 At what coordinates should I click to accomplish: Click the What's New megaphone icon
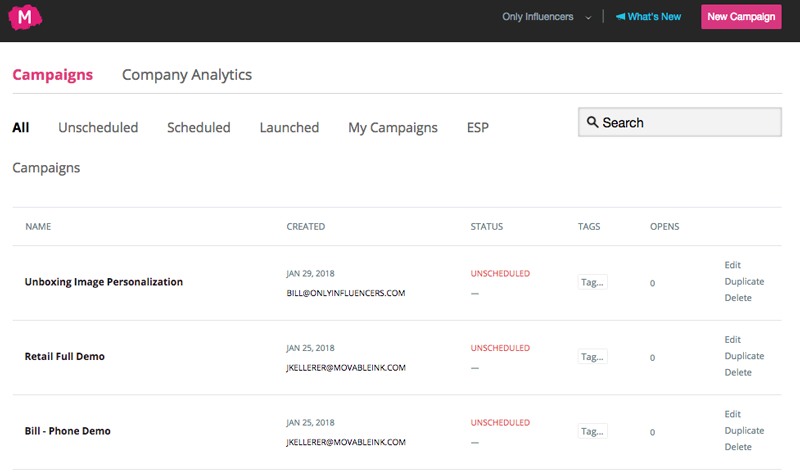[620, 17]
